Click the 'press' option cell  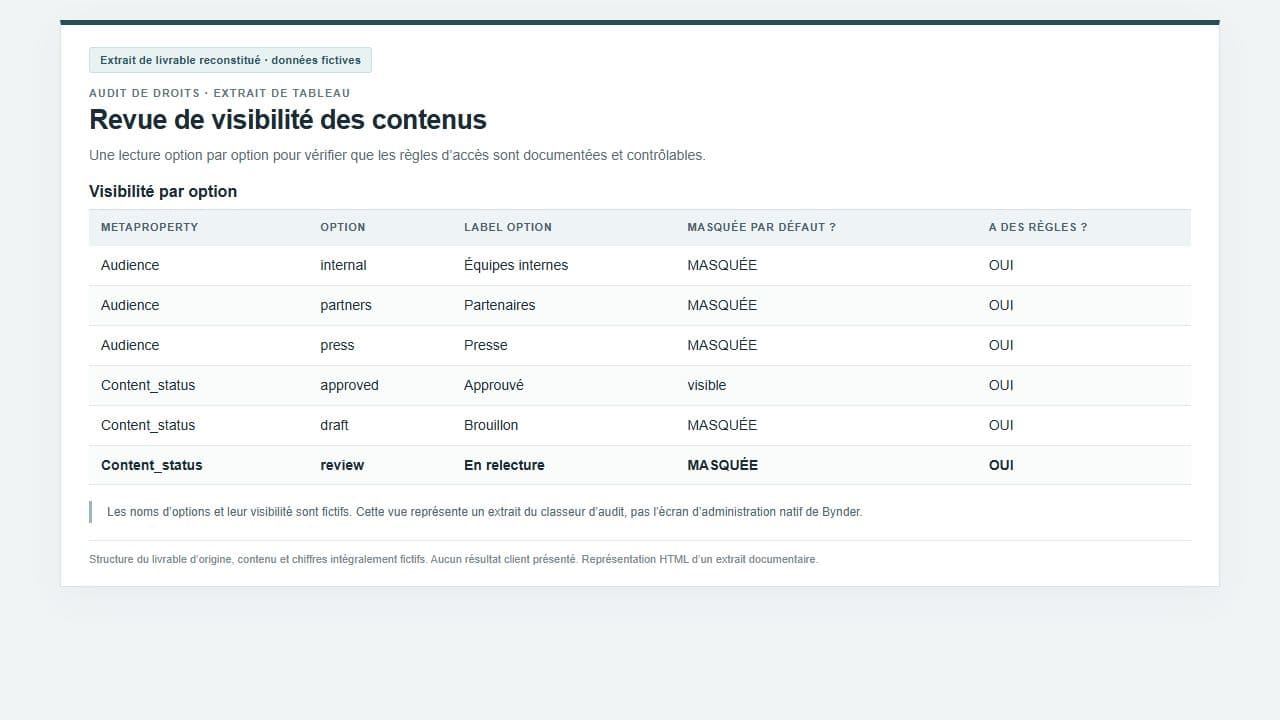point(337,345)
